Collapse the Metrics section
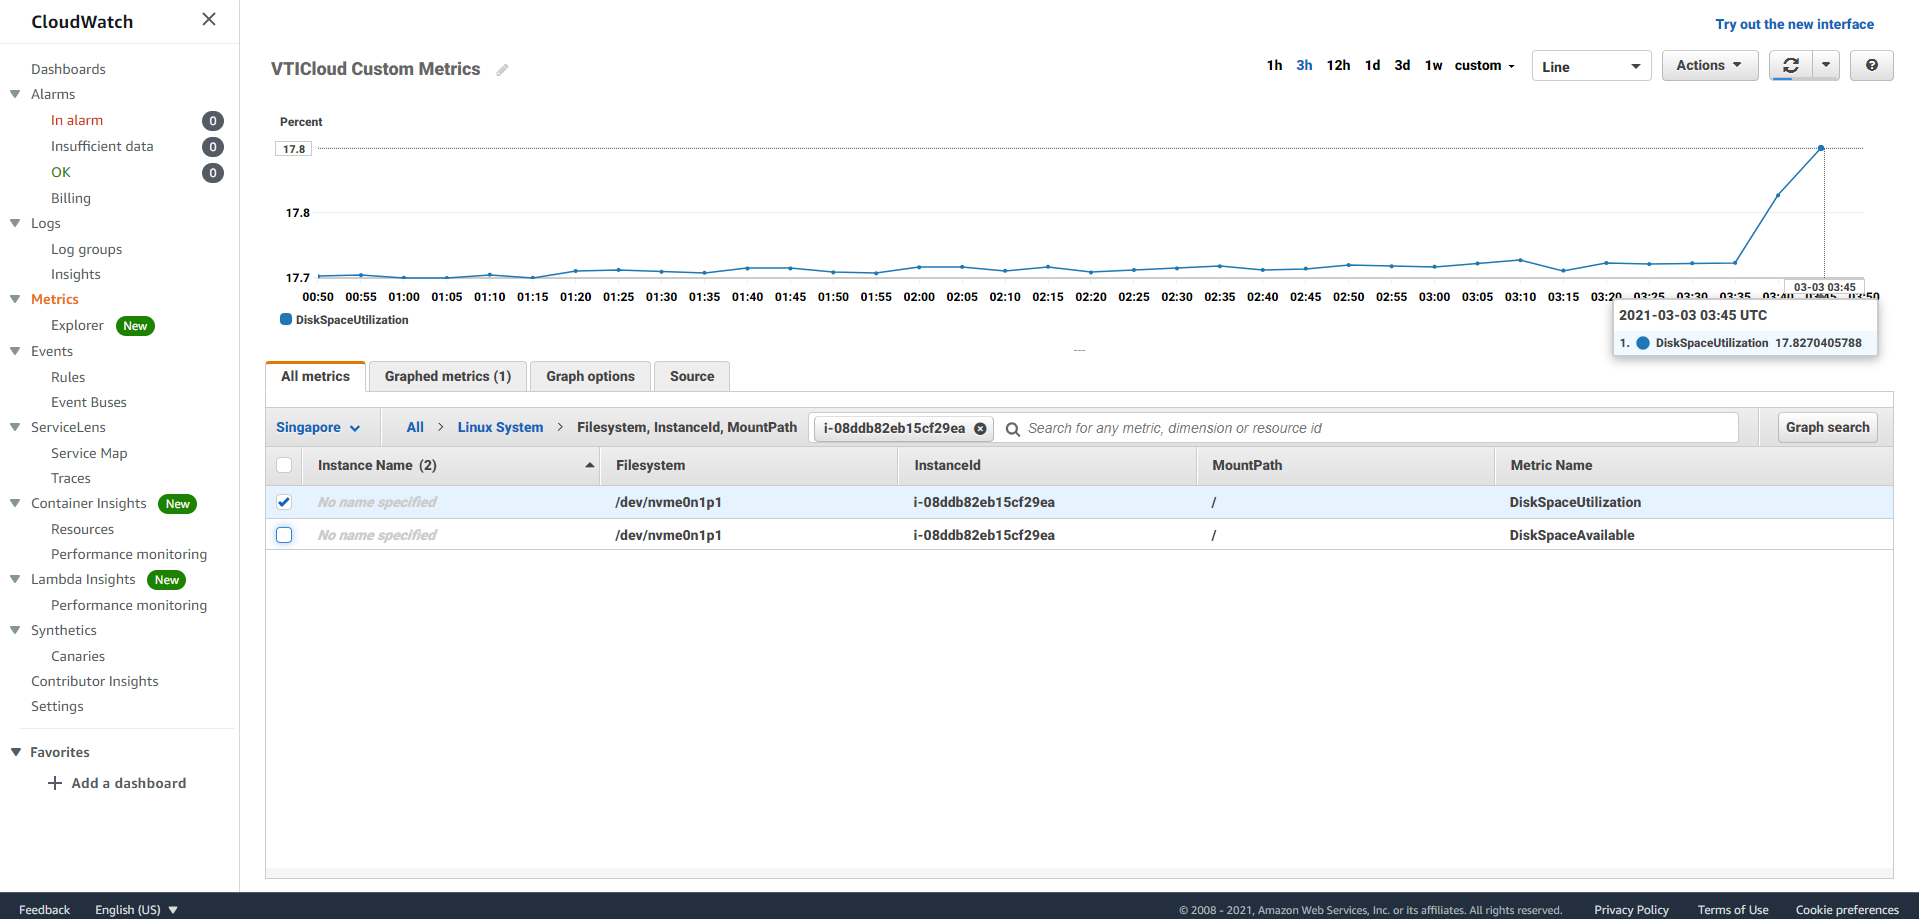 (x=15, y=299)
